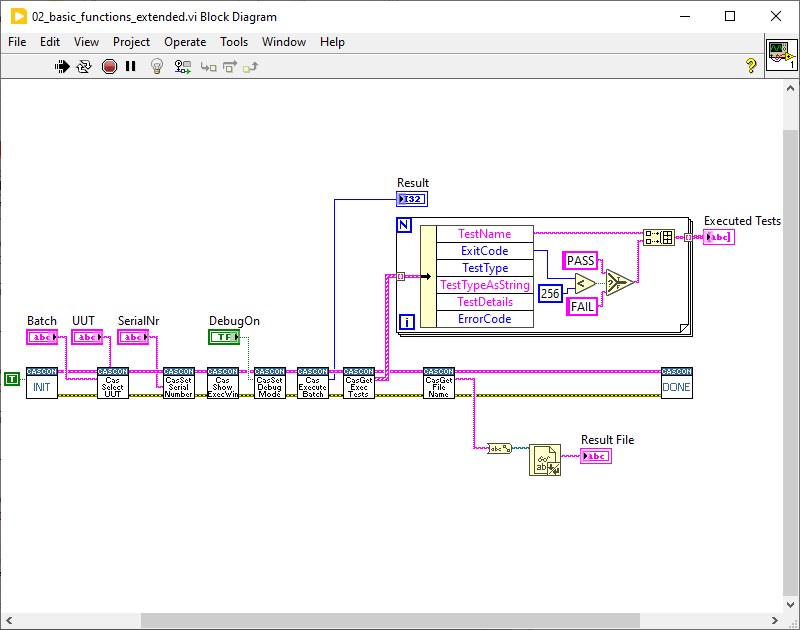Click TestType in the unbundle node
The height and width of the screenshot is (630, 800).
coord(485,268)
